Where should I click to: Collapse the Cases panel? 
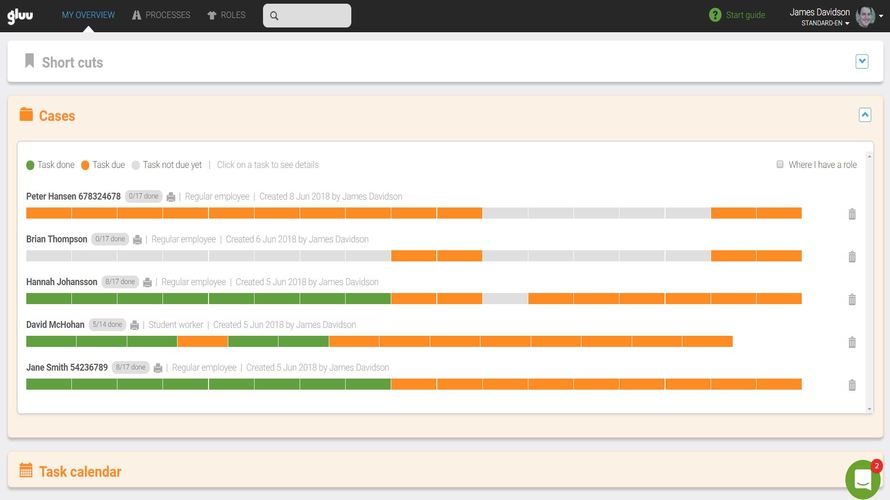point(864,115)
